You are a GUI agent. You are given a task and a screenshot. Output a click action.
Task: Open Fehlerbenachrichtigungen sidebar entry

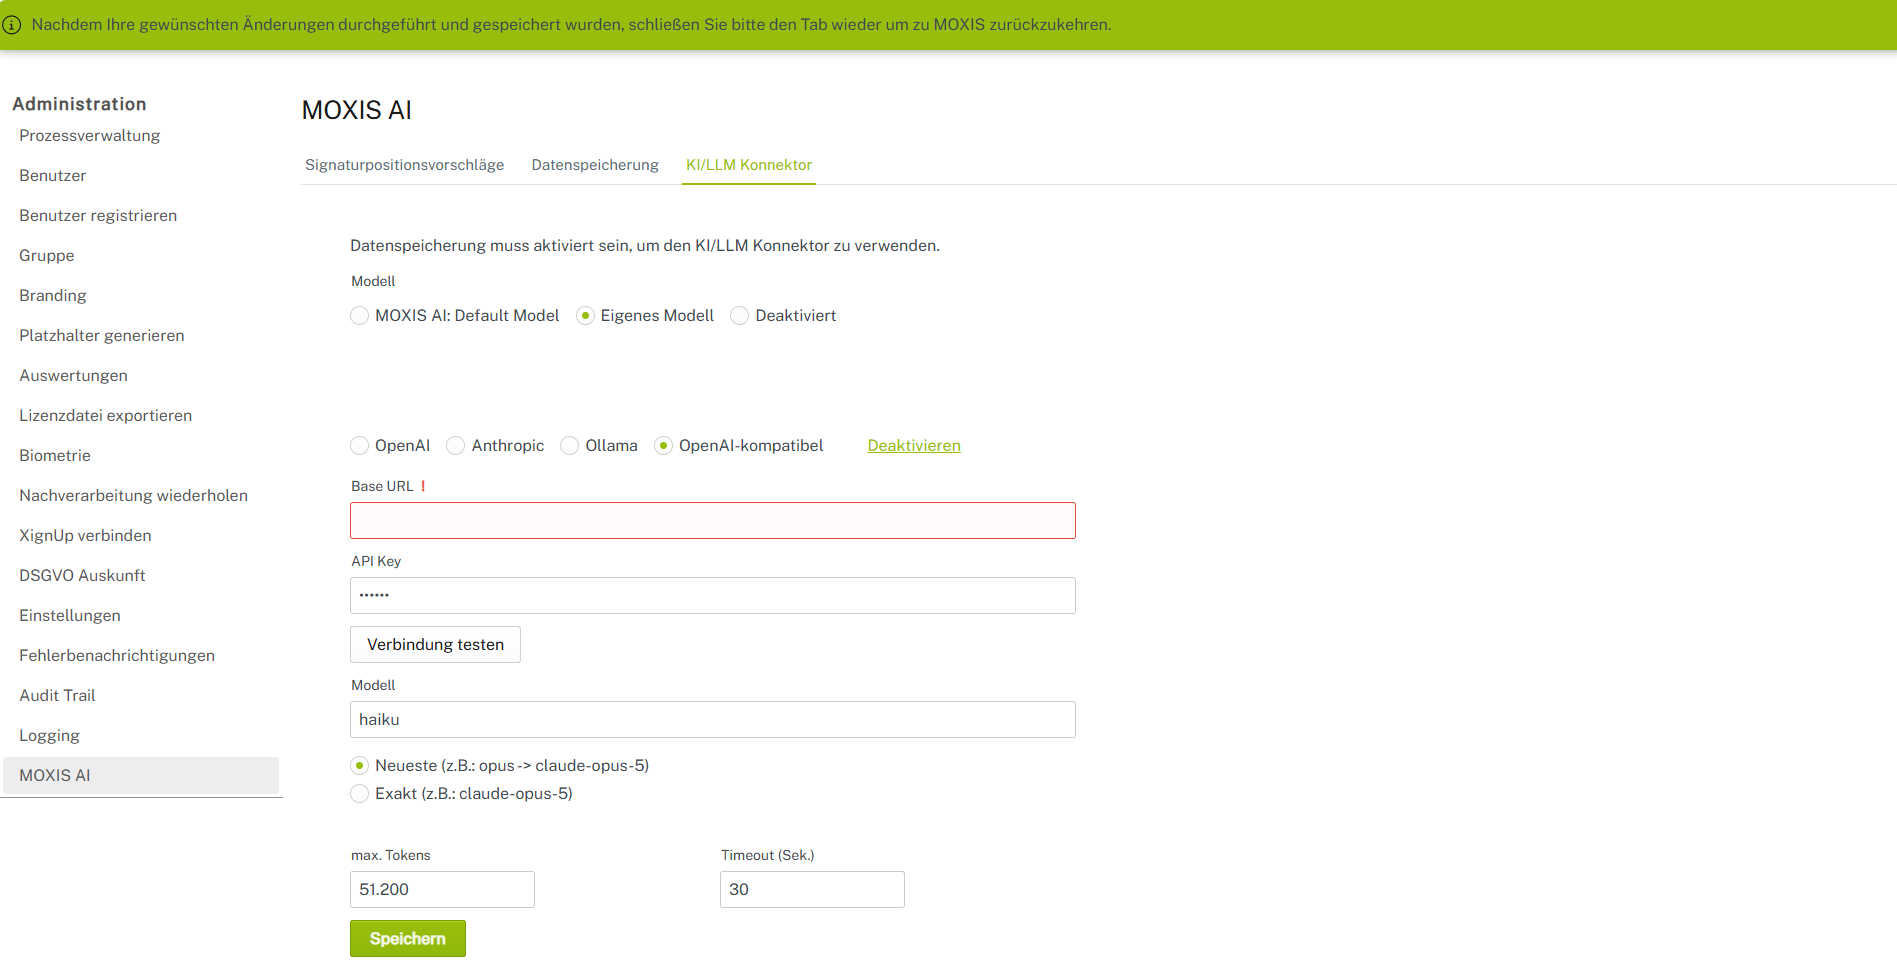point(117,656)
